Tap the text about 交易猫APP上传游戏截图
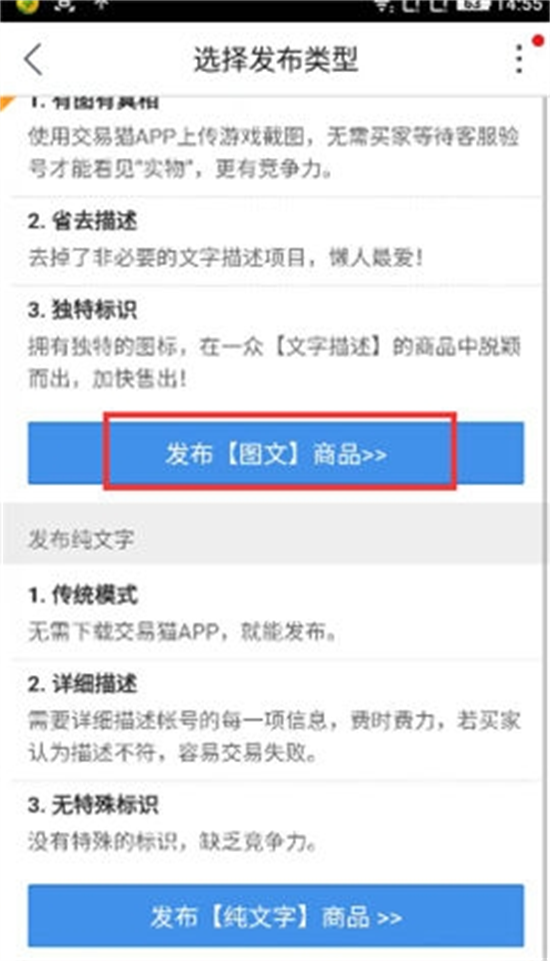Image resolution: width=550 pixels, height=961 pixels. [273, 152]
